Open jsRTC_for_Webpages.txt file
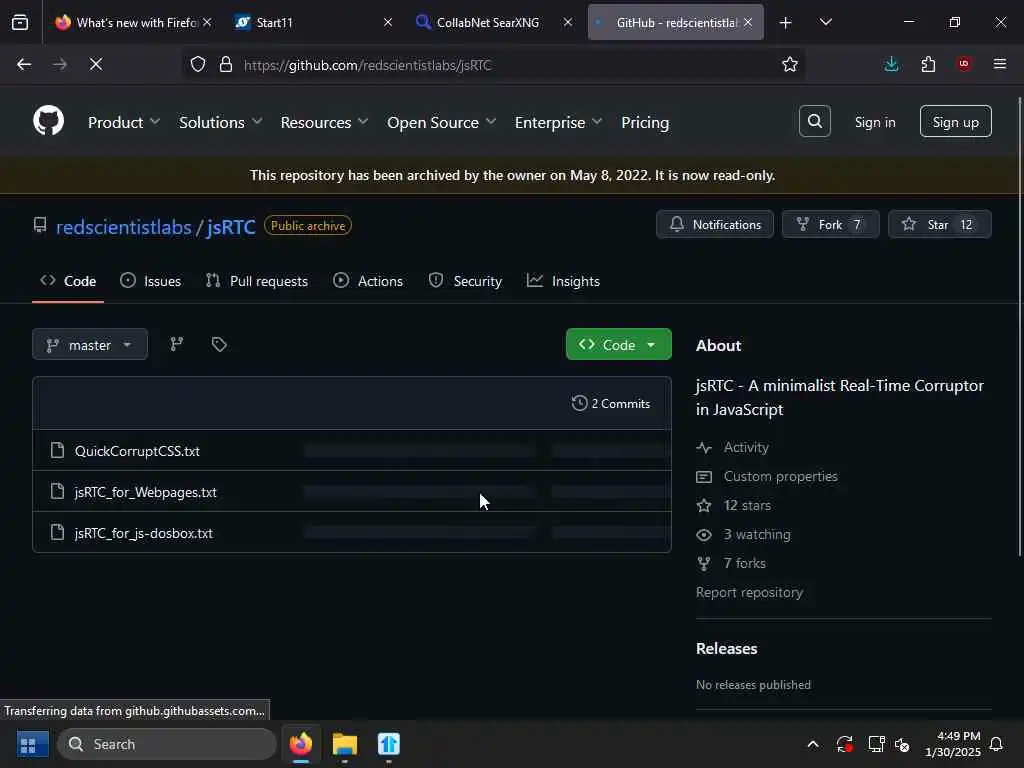The width and height of the screenshot is (1024, 768). click(145, 492)
